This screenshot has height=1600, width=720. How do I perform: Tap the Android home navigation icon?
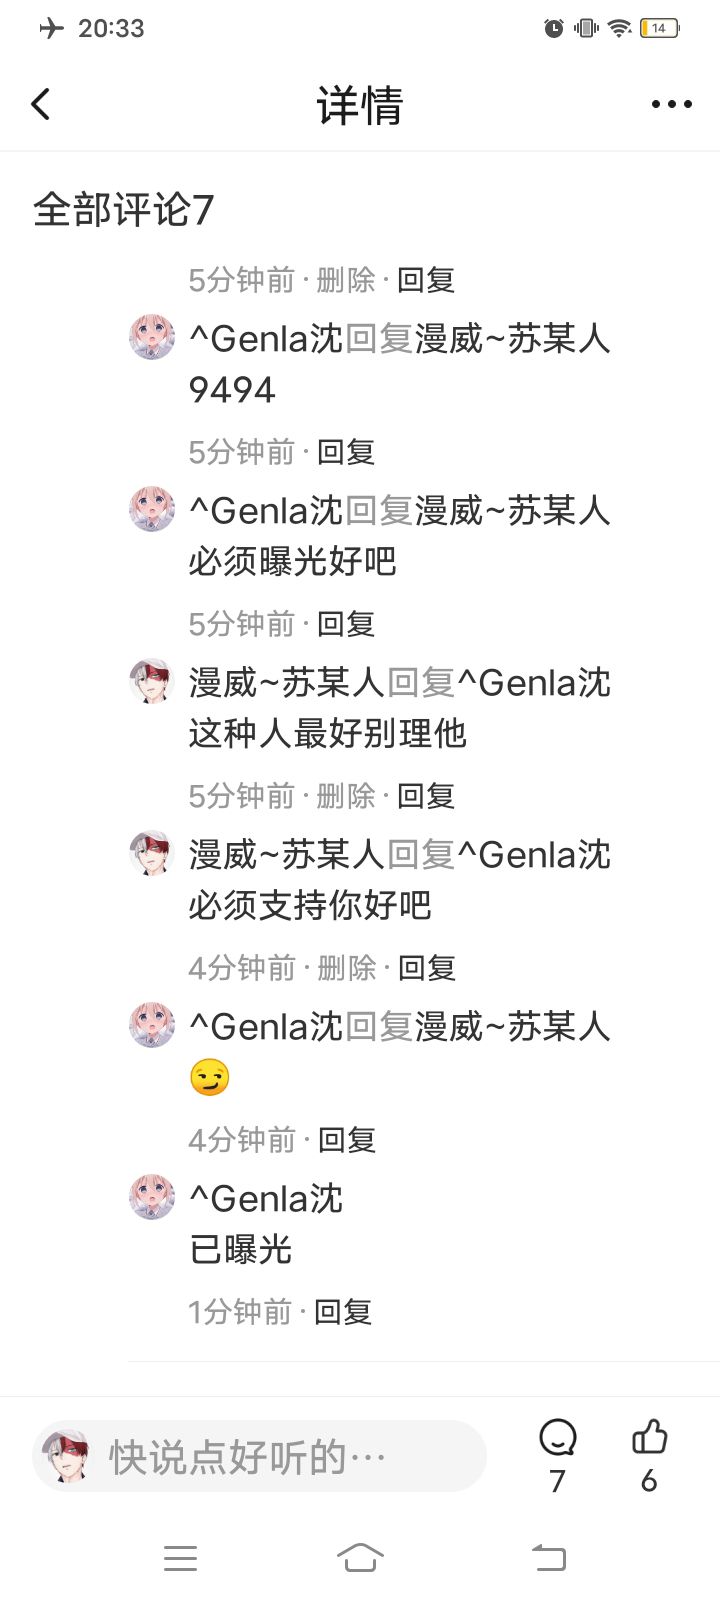360,1557
